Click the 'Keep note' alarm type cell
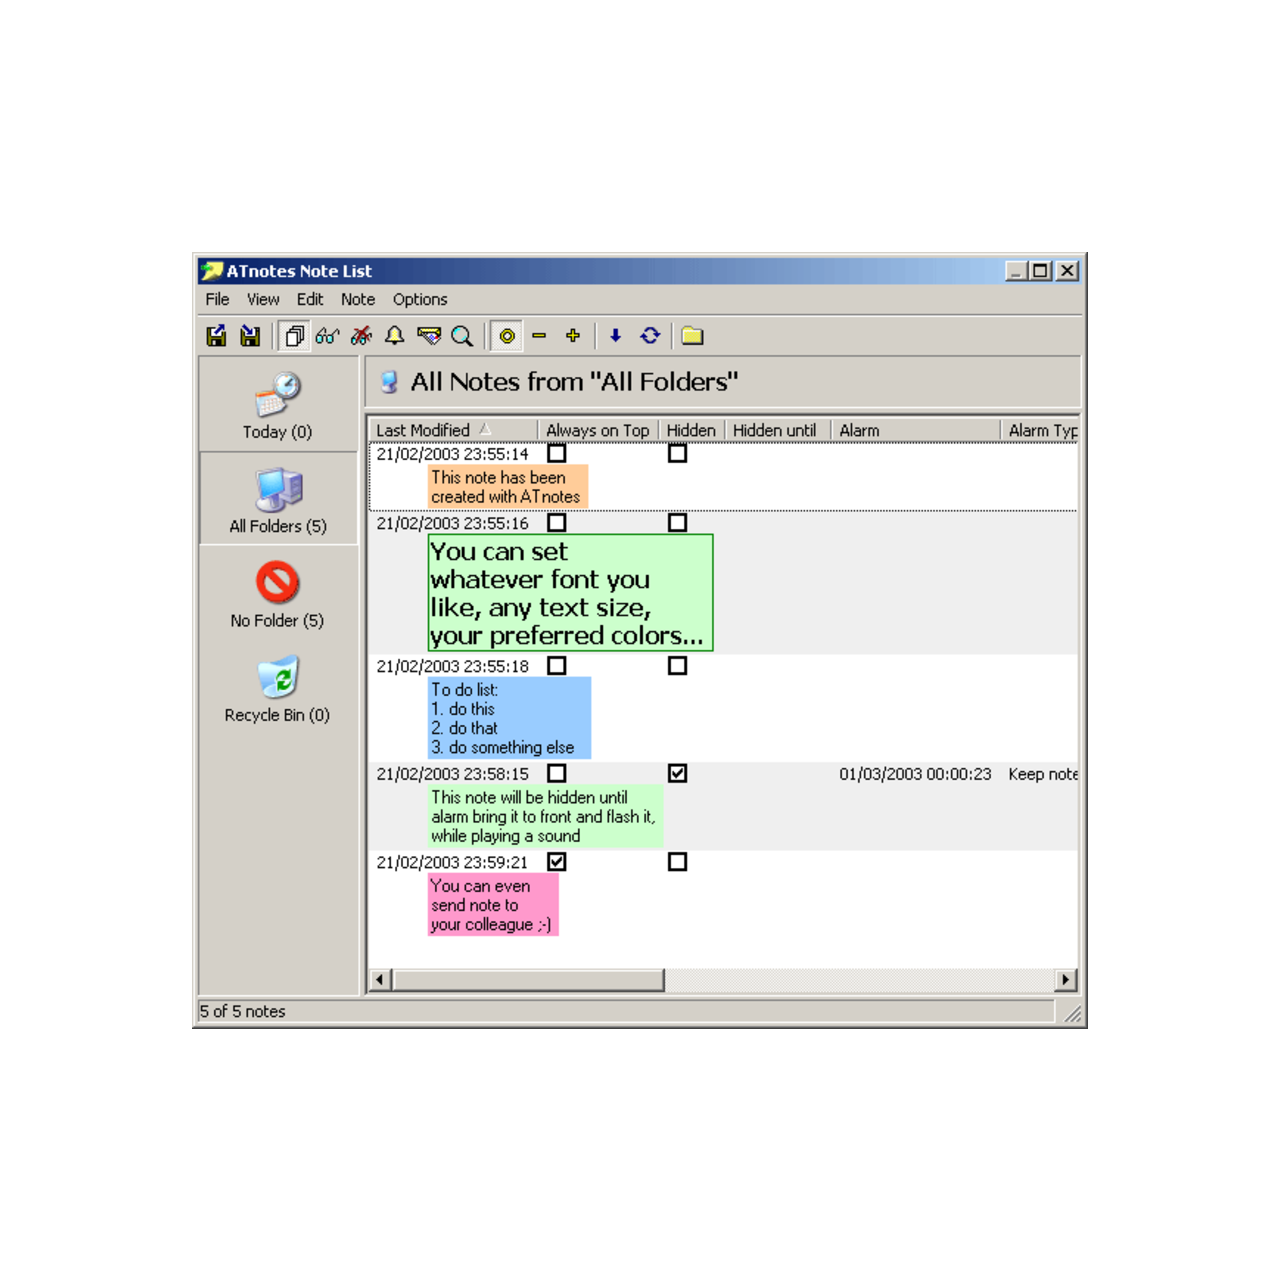Image resolution: width=1280 pixels, height=1280 pixels. coord(1042,774)
